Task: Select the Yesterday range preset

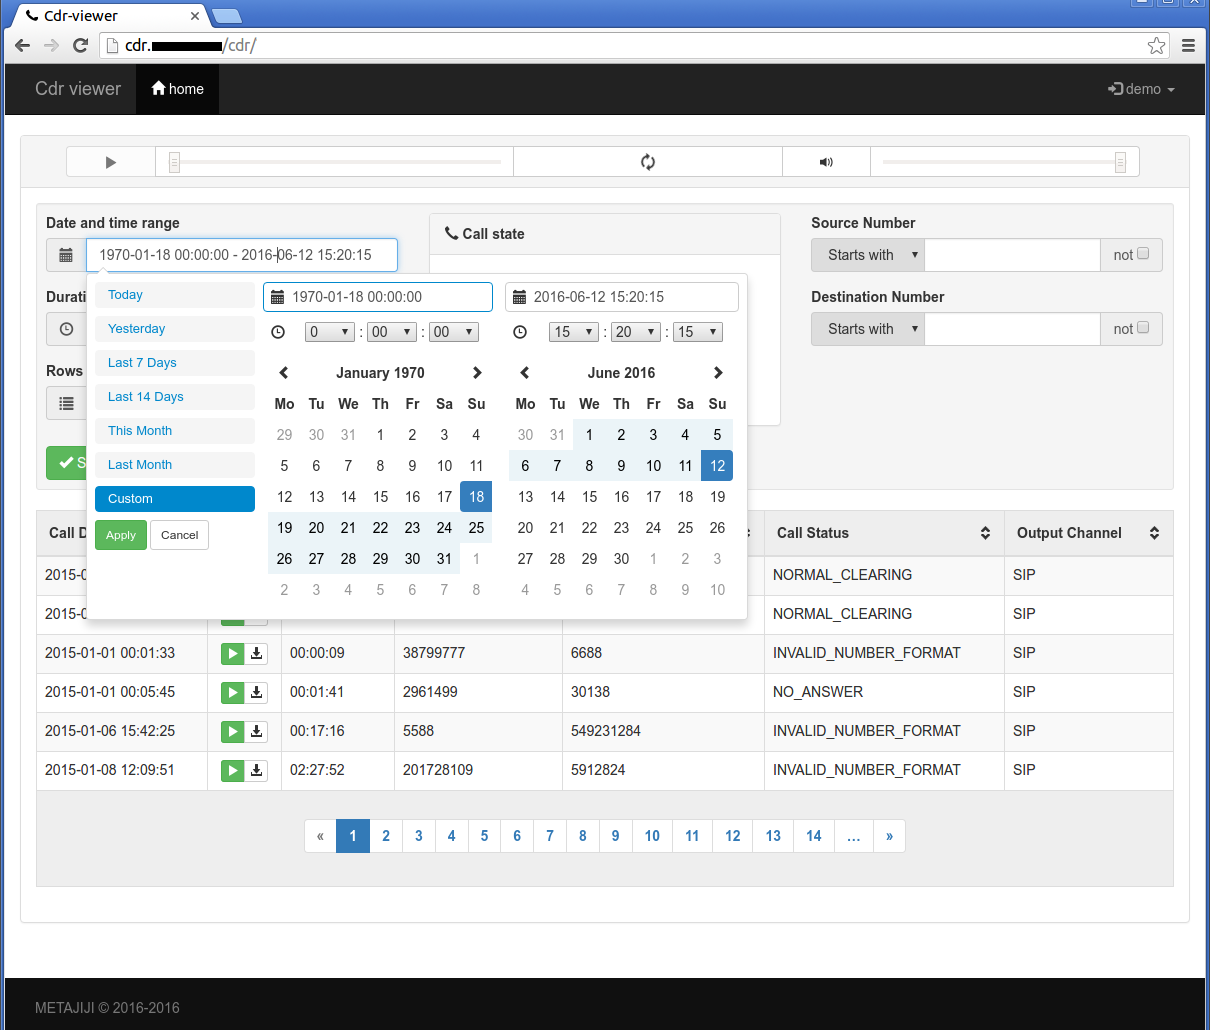Action: tap(175, 329)
